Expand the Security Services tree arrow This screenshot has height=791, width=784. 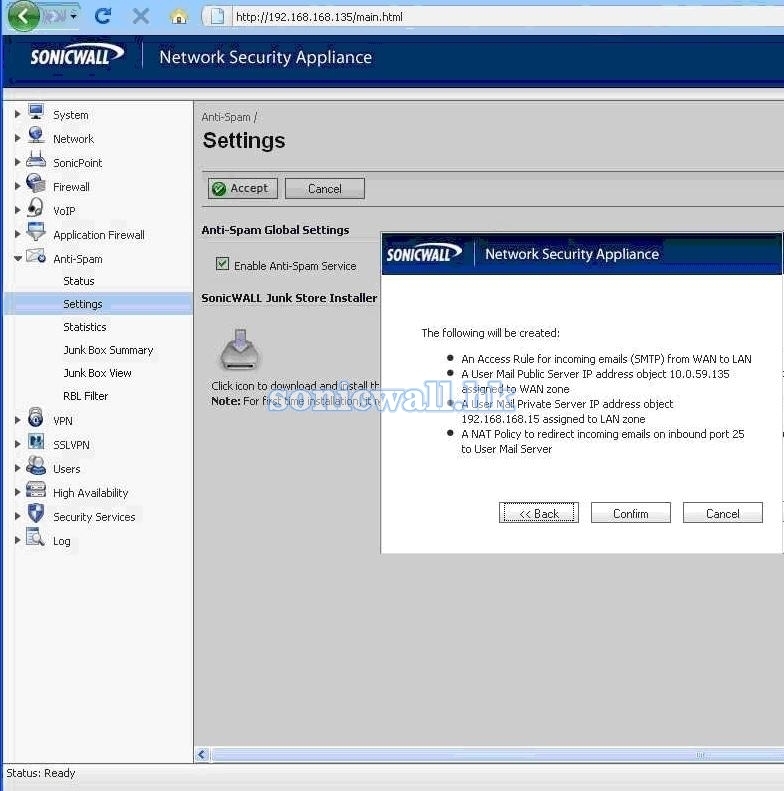tap(17, 516)
